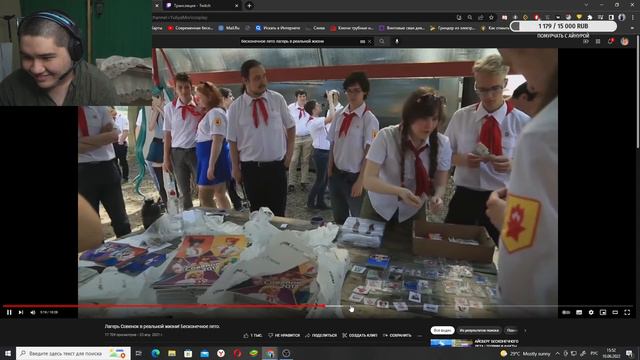Start voice search with microphone
The height and width of the screenshot is (360, 640).
click(397, 41)
